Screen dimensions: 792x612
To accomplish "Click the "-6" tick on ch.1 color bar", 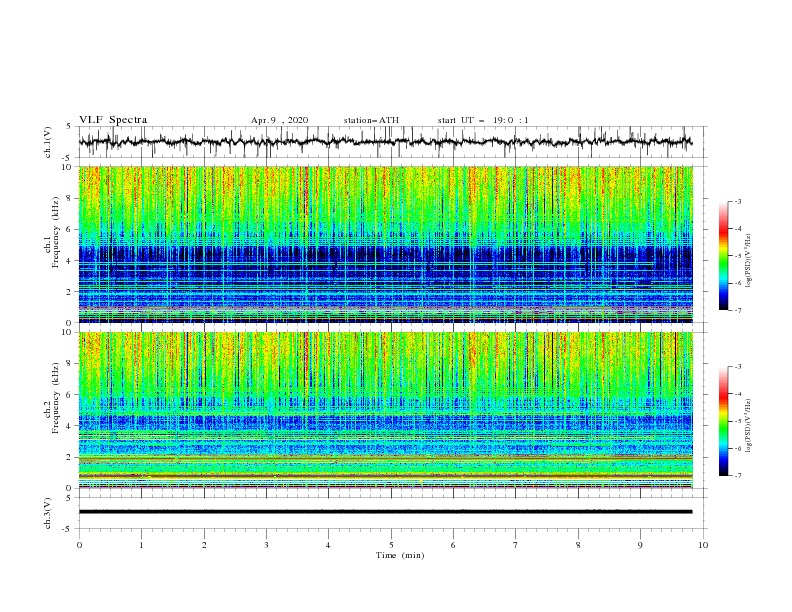I will (737, 283).
